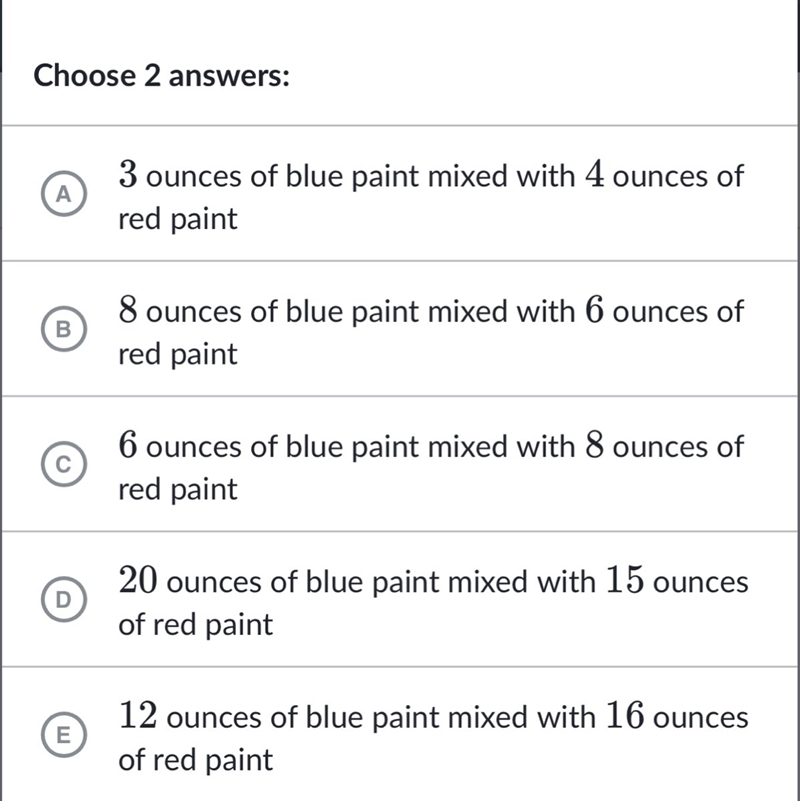
Task: Choose the 3 ounces blue, 4 ounces red option
Action: [400, 194]
